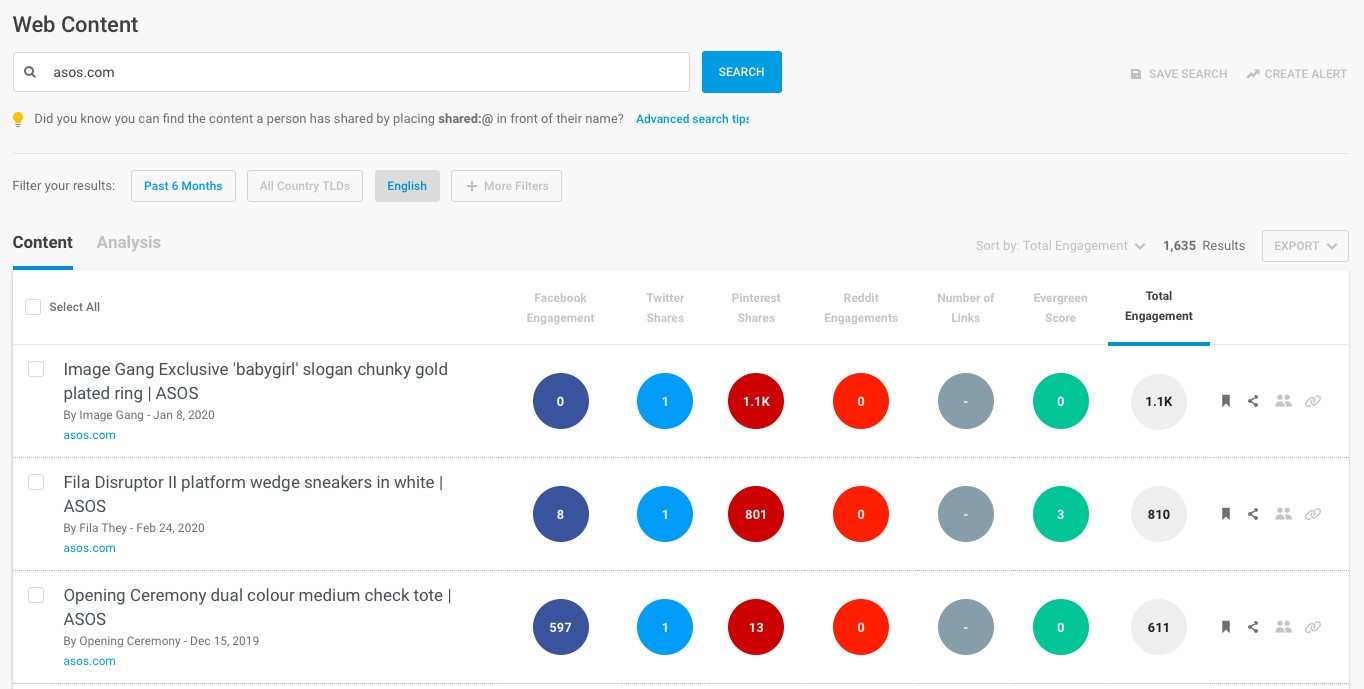Viewport: 1364px width, 689px height.
Task: Click the byline 'By Opening Ceremony - Dec 15, 2019'
Action: pyautogui.click(x=161, y=641)
